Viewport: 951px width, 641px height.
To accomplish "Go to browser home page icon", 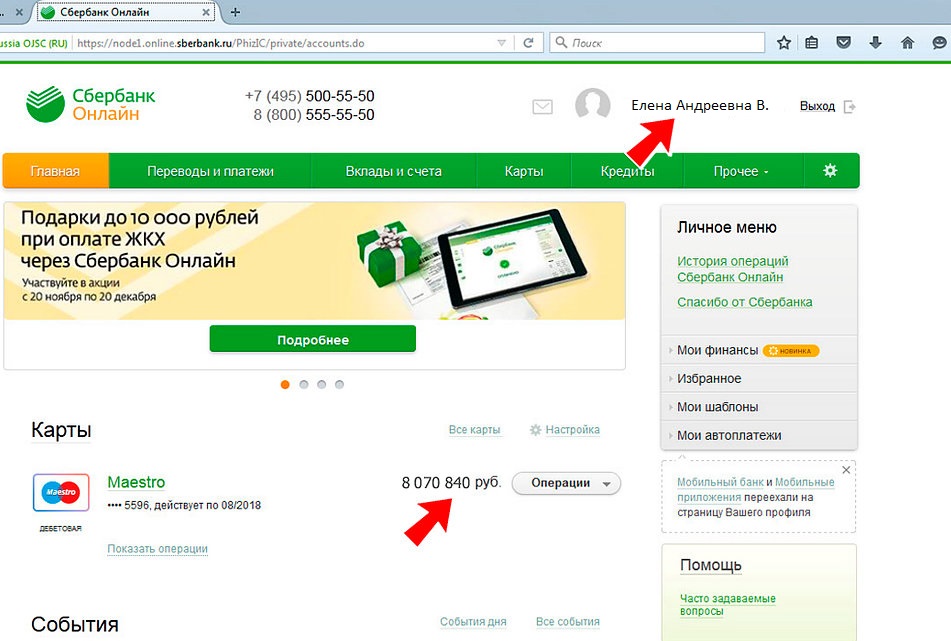I will [907, 43].
